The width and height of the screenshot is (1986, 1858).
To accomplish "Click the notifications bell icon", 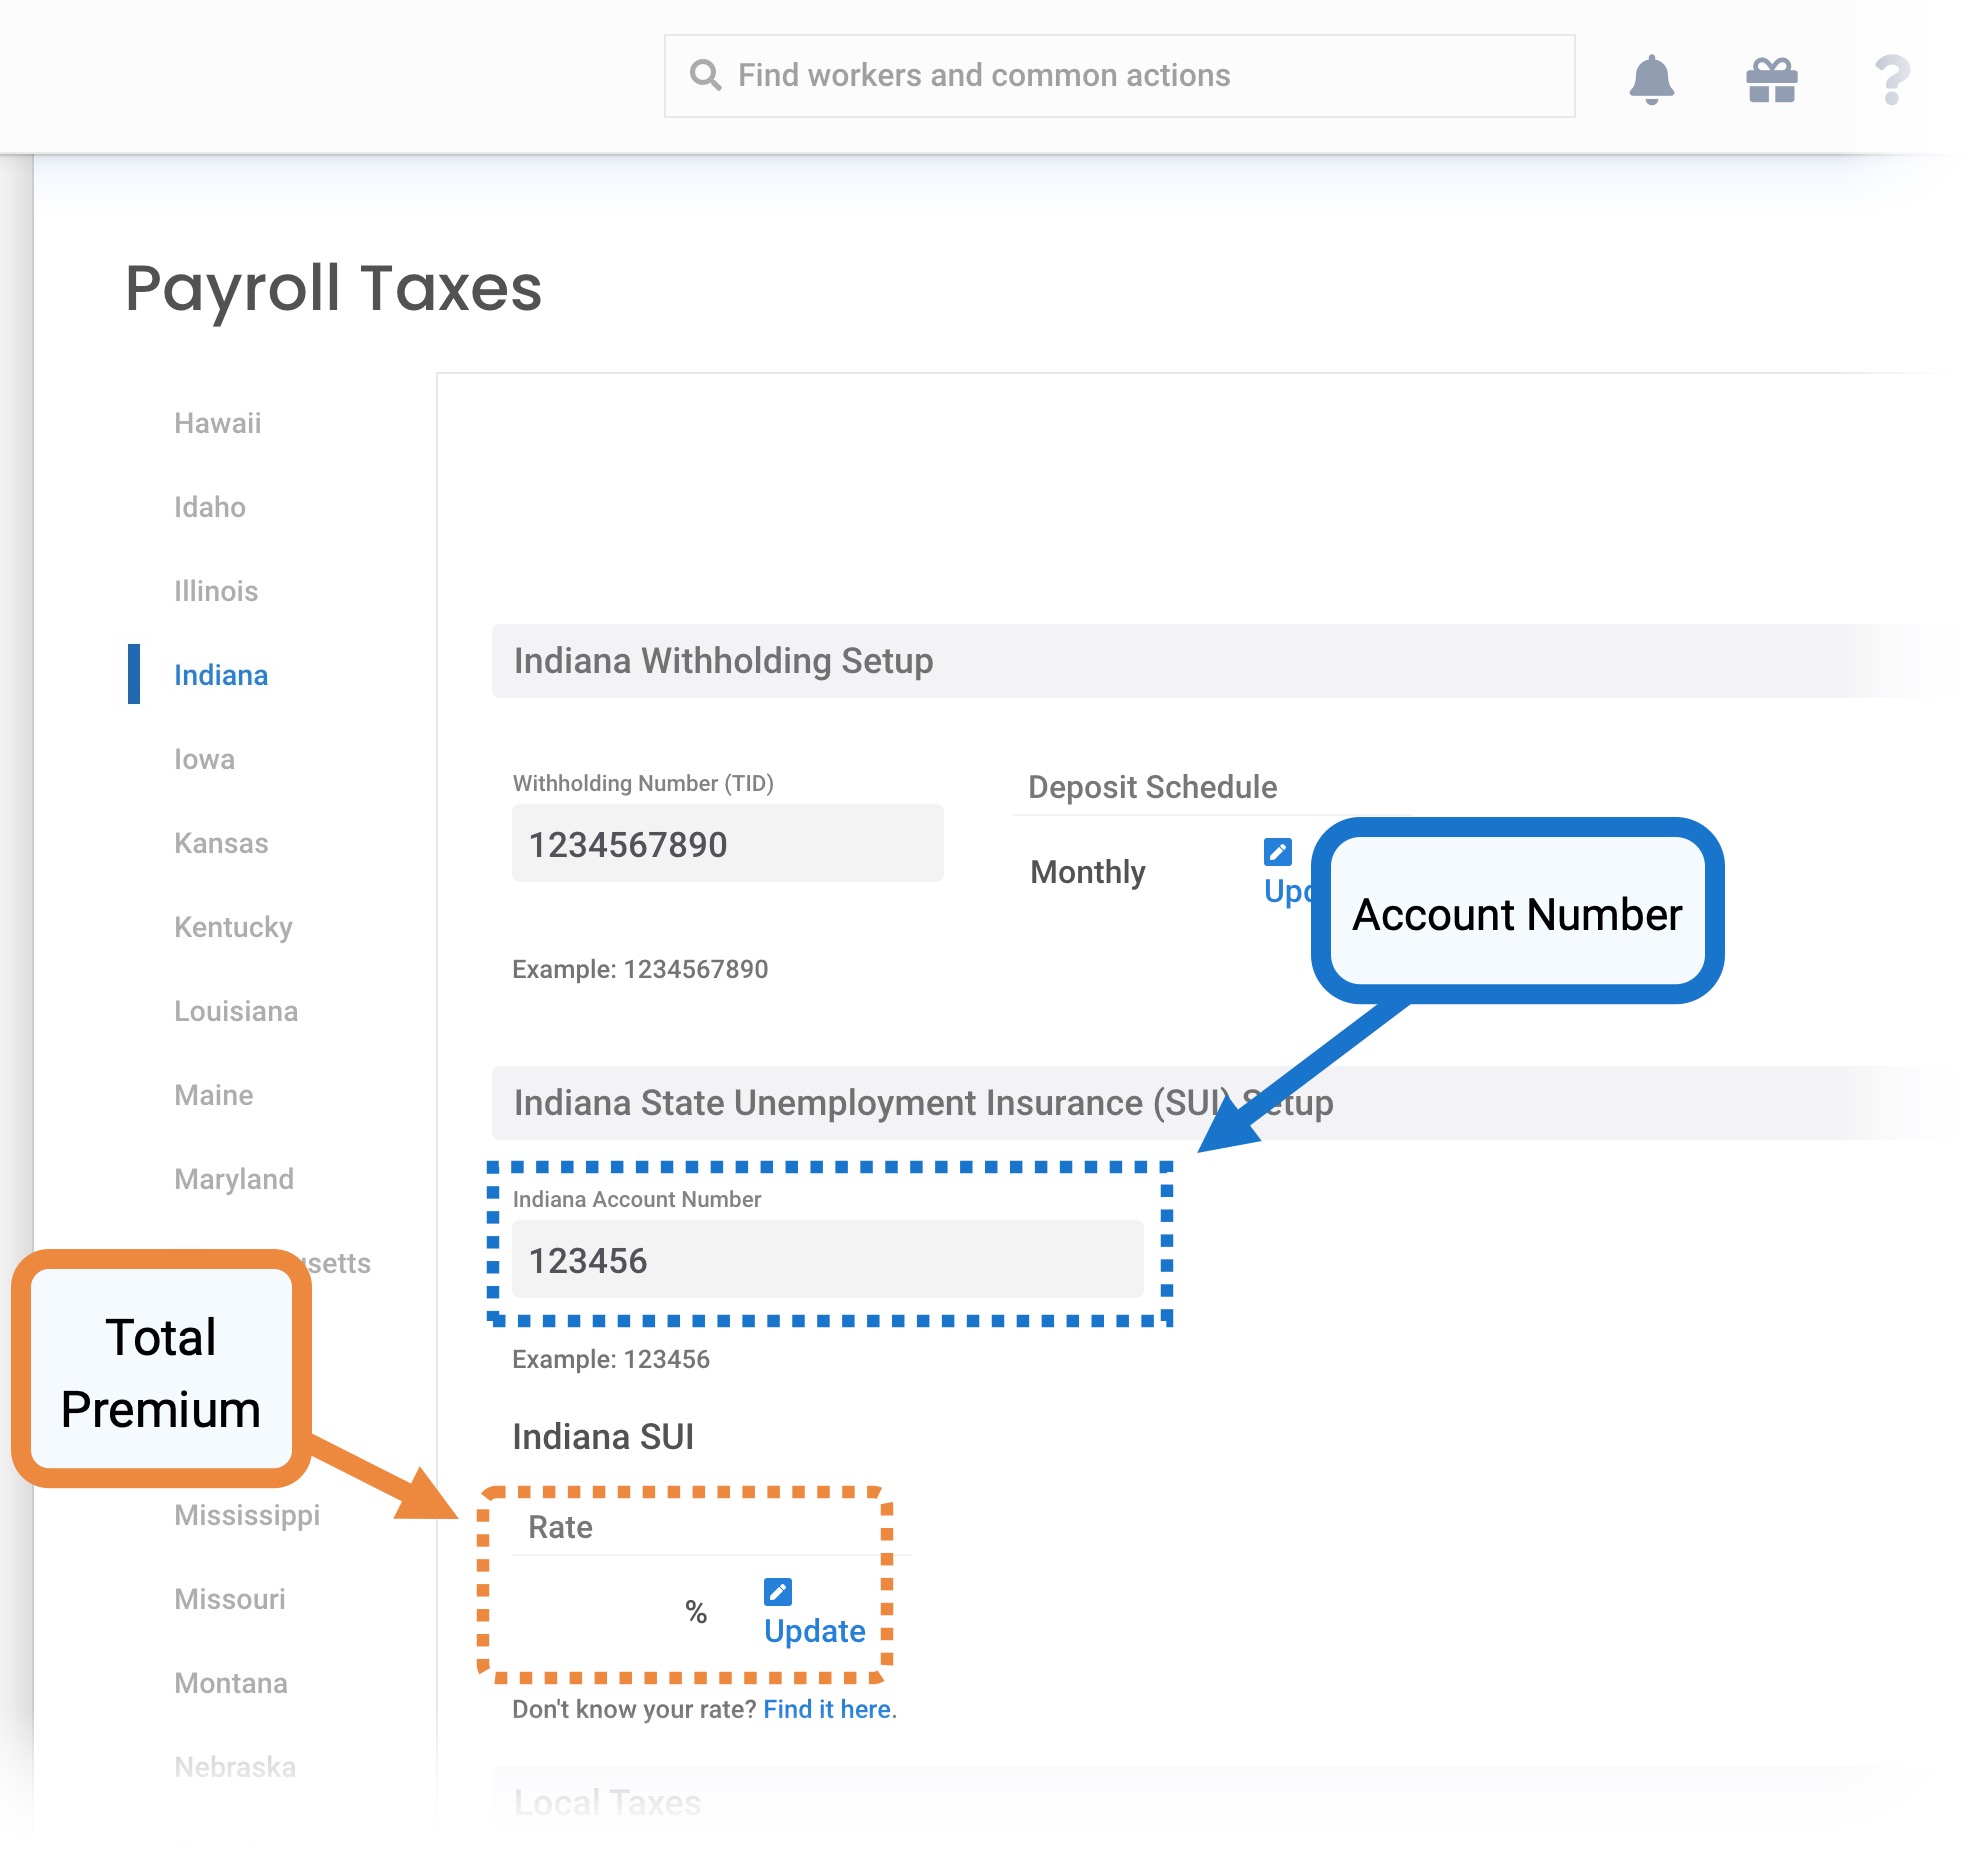I will (x=1651, y=79).
